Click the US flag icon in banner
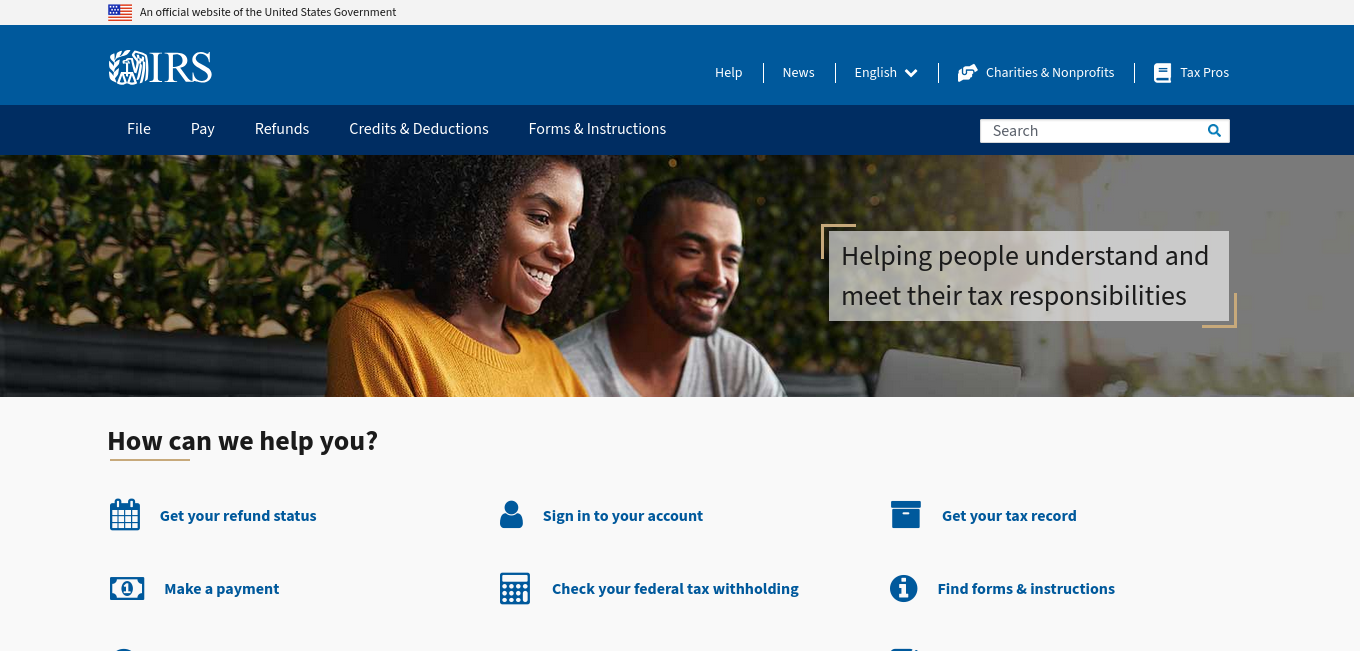Image resolution: width=1366 pixels, height=651 pixels. pos(120,12)
